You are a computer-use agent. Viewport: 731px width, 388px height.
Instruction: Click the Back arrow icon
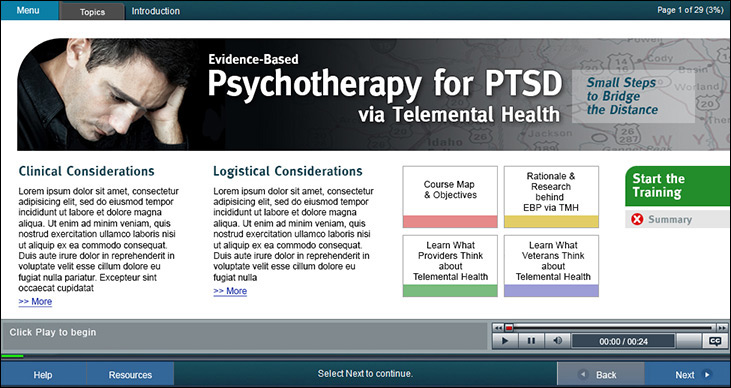tap(583, 374)
